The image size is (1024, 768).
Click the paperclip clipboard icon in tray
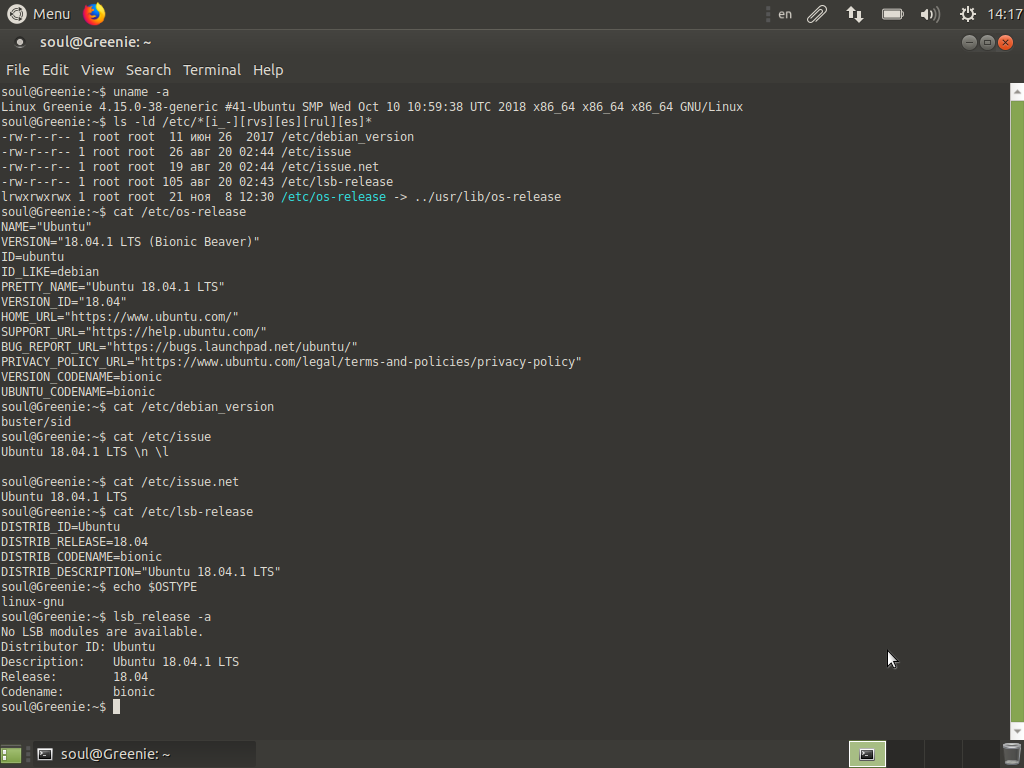point(817,14)
